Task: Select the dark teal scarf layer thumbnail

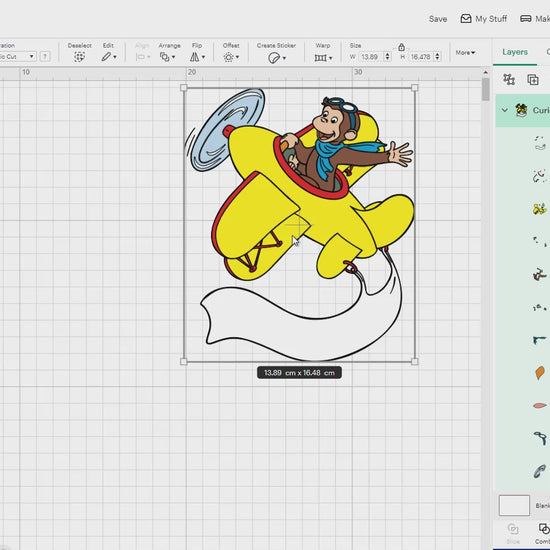Action: [x=540, y=340]
